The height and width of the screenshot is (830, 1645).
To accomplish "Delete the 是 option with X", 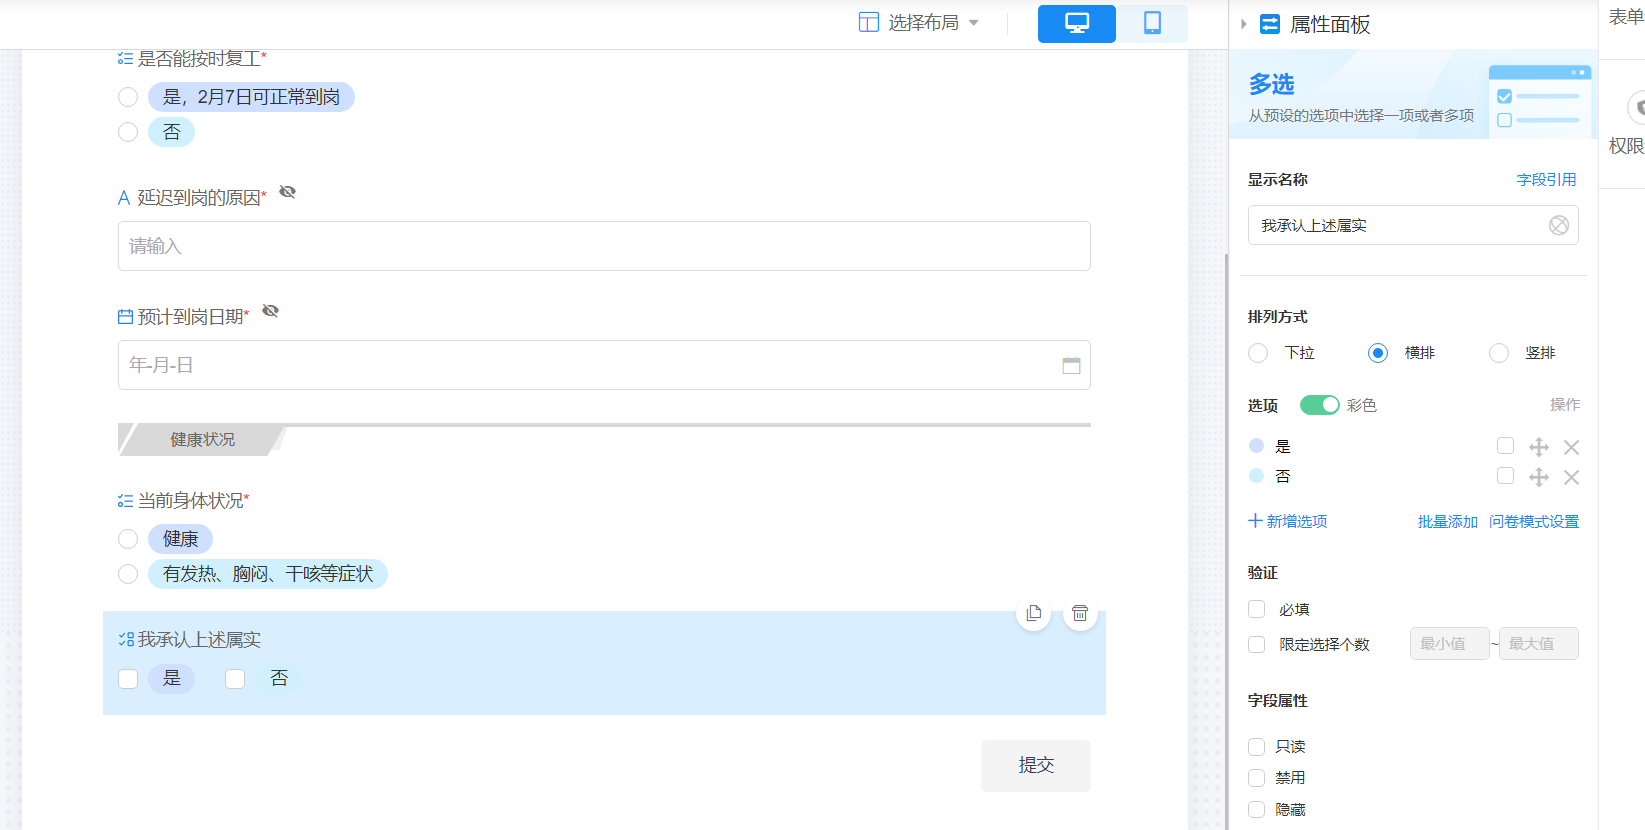I will tap(1571, 447).
